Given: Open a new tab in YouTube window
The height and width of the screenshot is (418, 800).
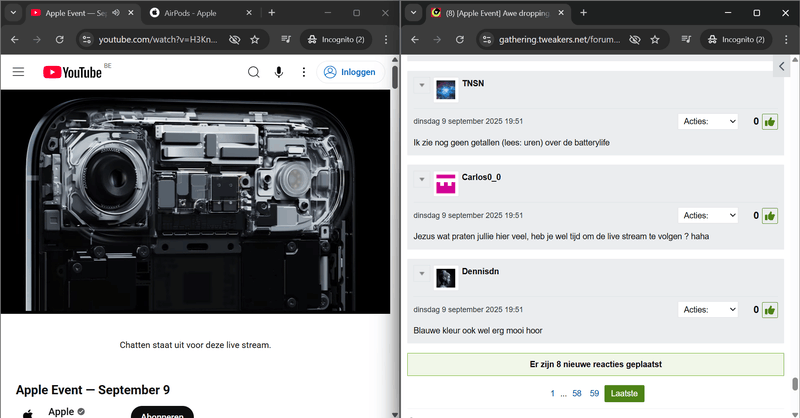Looking at the screenshot, I should point(272,13).
